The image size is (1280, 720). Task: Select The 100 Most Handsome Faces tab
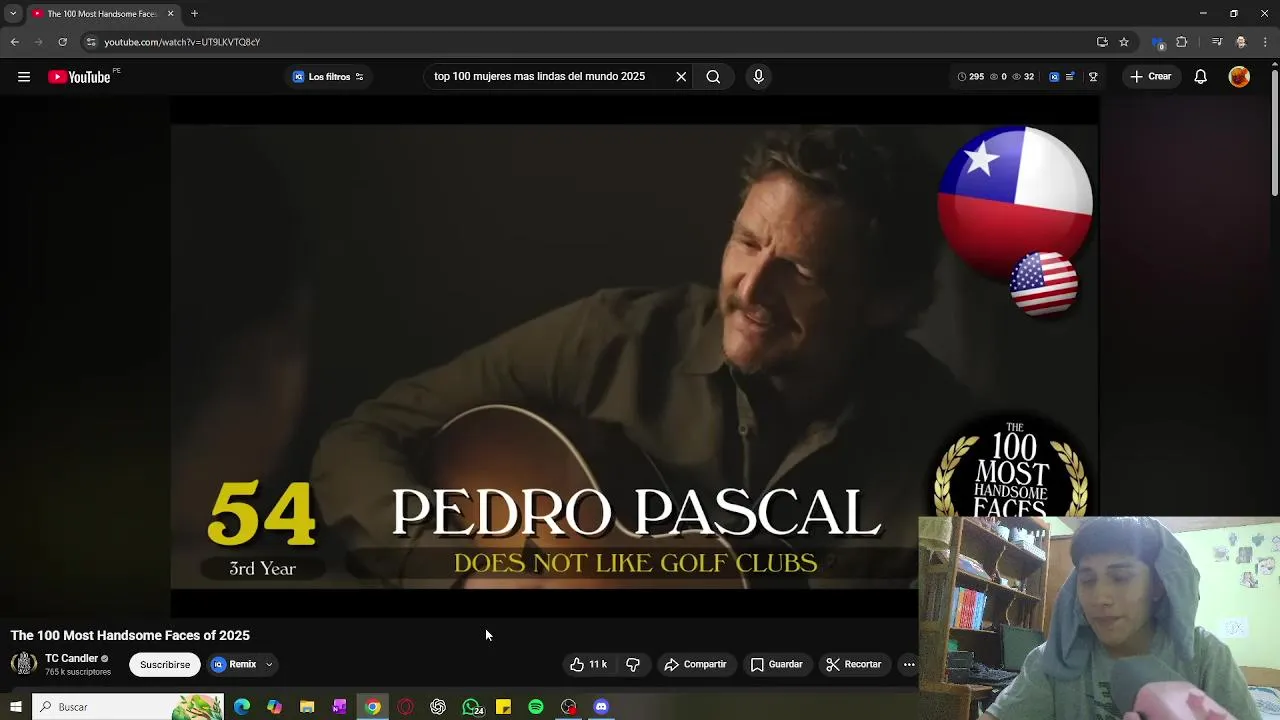coord(103,14)
